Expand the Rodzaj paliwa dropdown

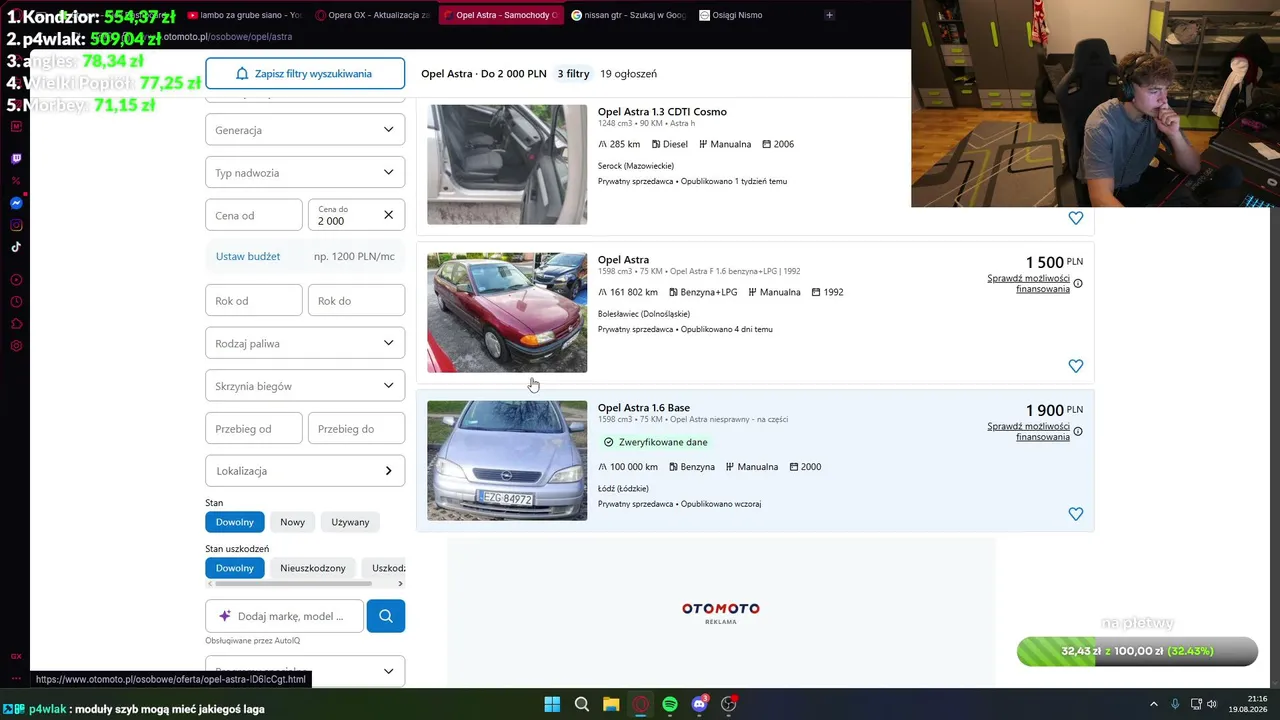(305, 343)
